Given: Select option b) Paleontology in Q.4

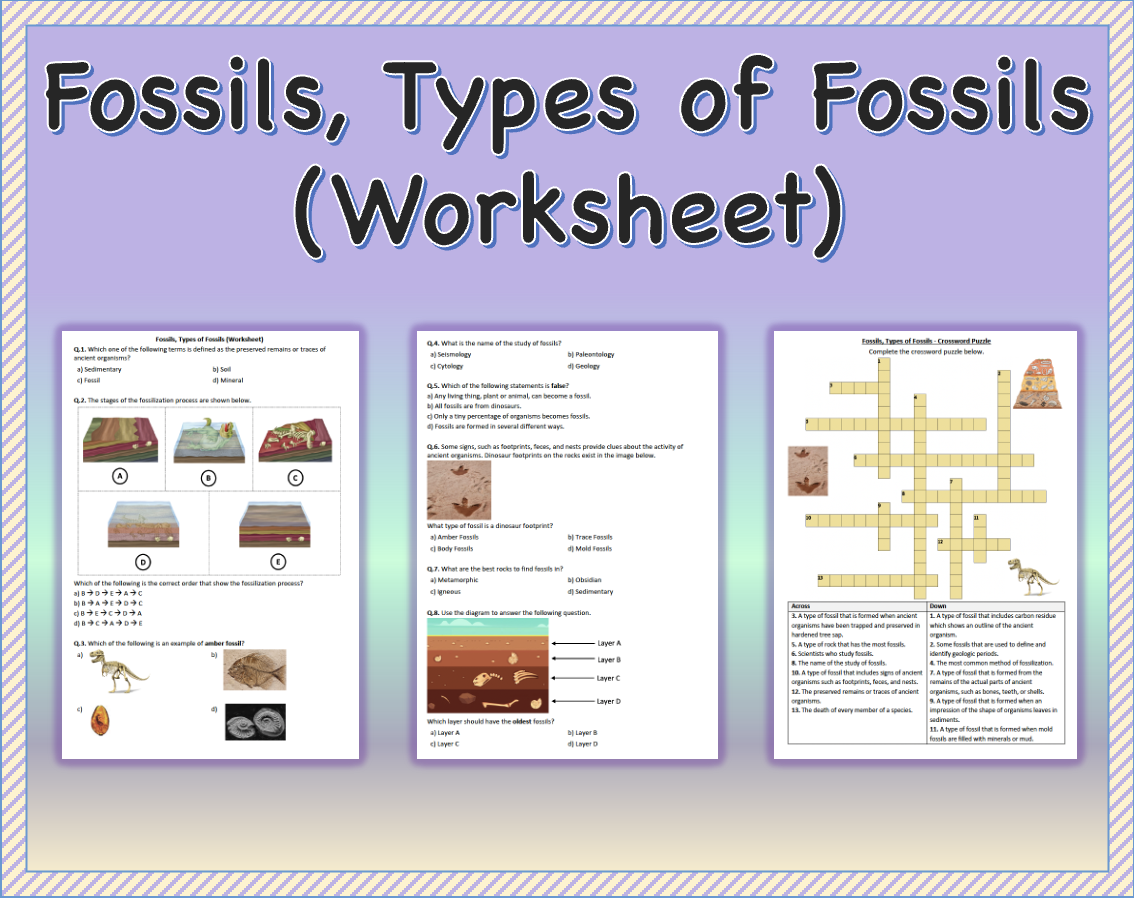Looking at the screenshot, I should click(592, 354).
